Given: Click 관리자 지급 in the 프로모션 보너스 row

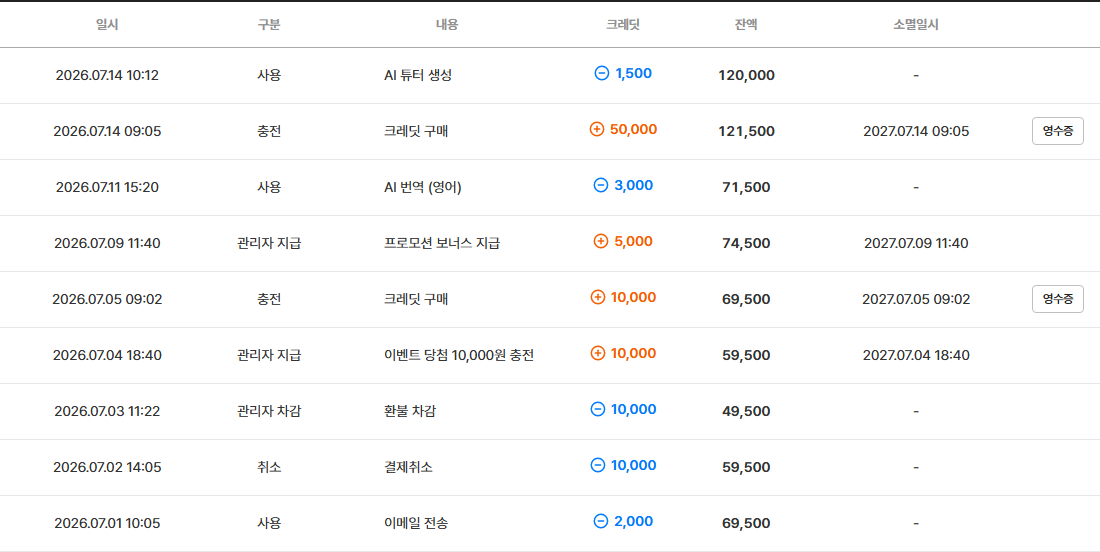Looking at the screenshot, I should [x=269, y=243].
